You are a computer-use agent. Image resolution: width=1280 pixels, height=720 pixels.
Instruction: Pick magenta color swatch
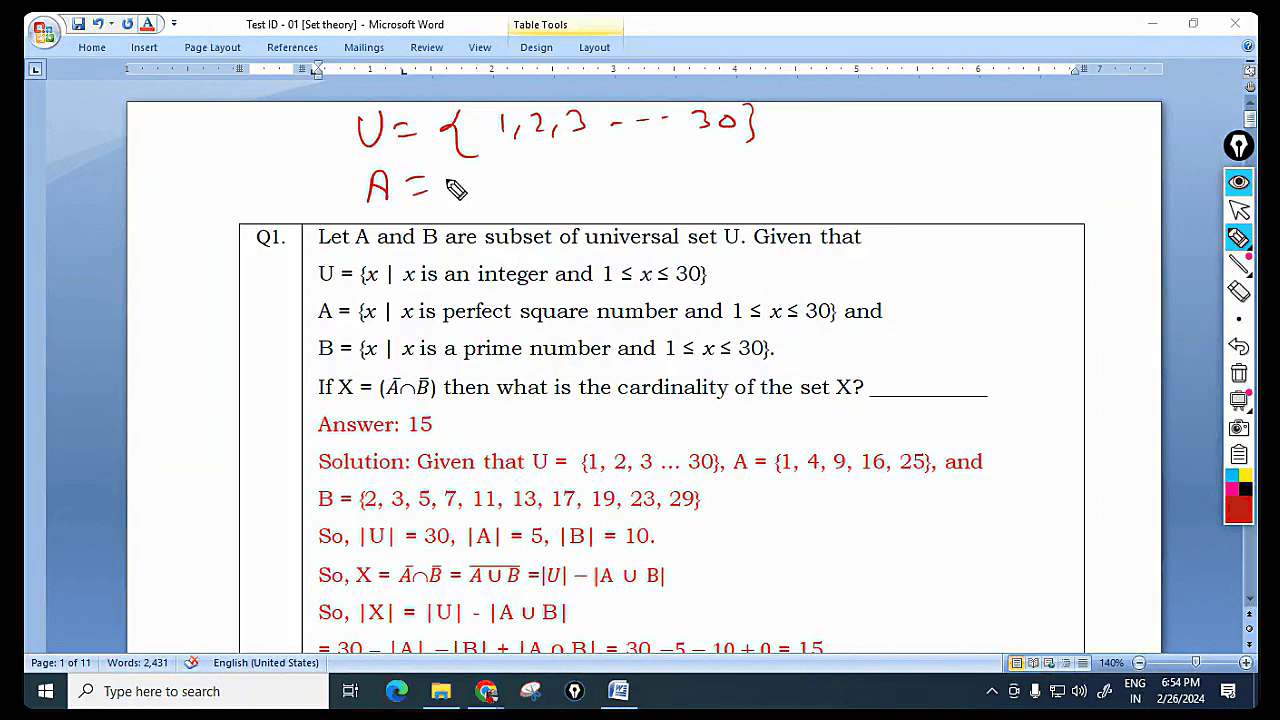1232,489
